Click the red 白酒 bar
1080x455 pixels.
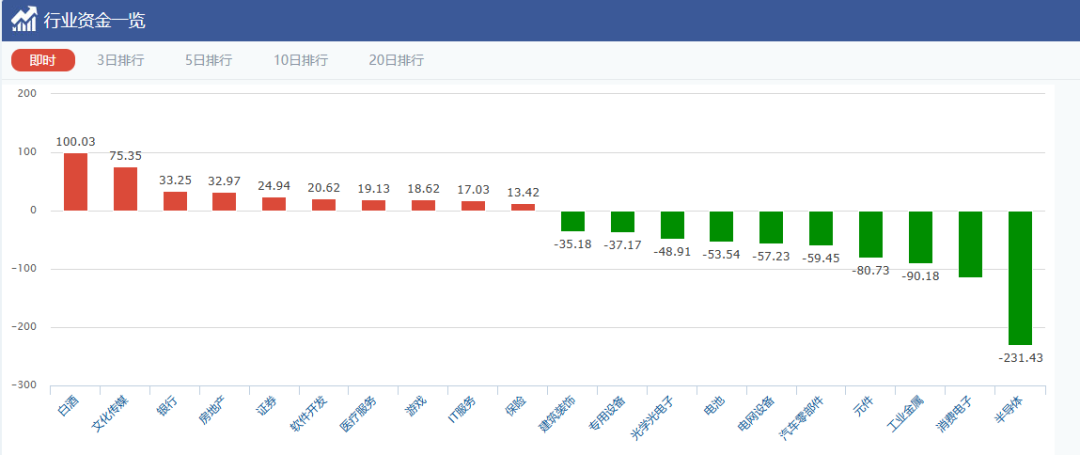tap(76, 182)
